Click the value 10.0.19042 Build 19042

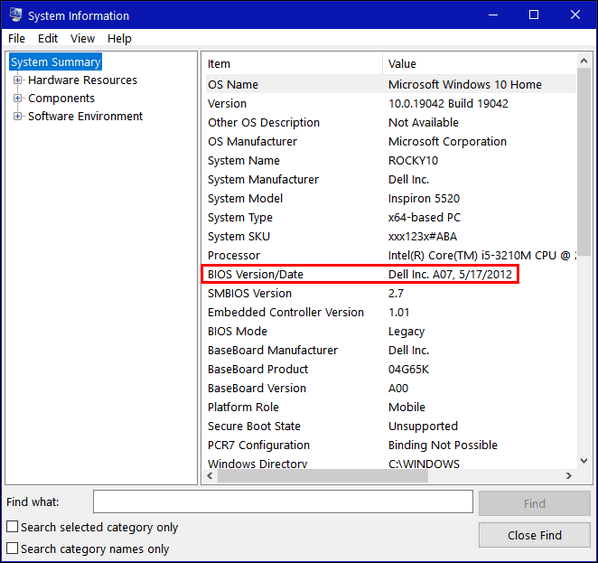tap(448, 103)
